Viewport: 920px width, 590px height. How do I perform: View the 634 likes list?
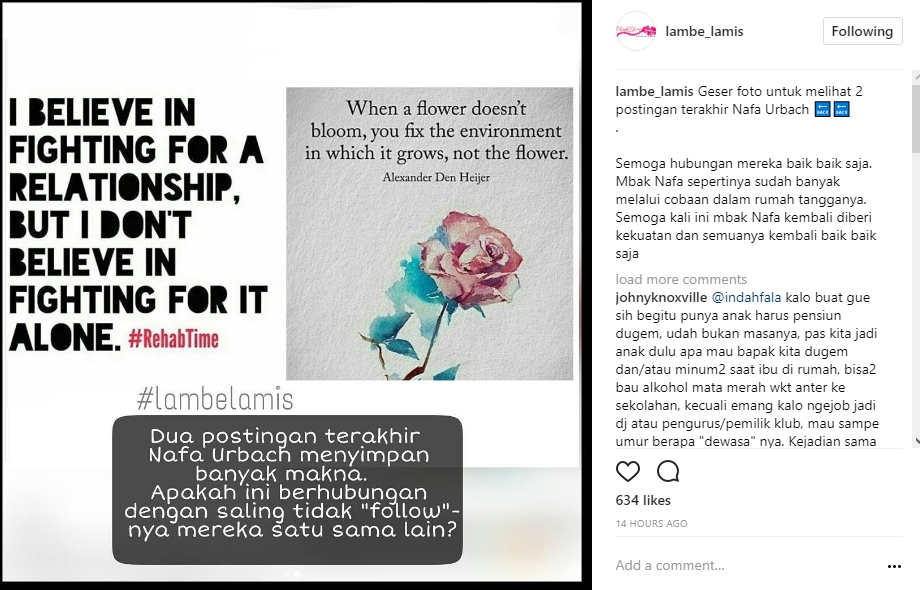(x=643, y=500)
